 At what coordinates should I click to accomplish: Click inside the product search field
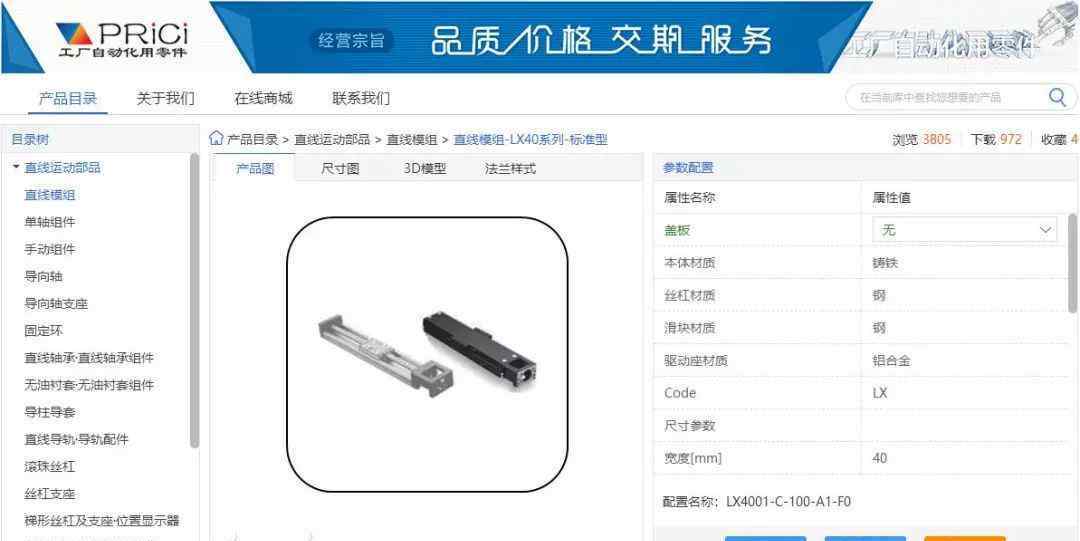(947, 97)
